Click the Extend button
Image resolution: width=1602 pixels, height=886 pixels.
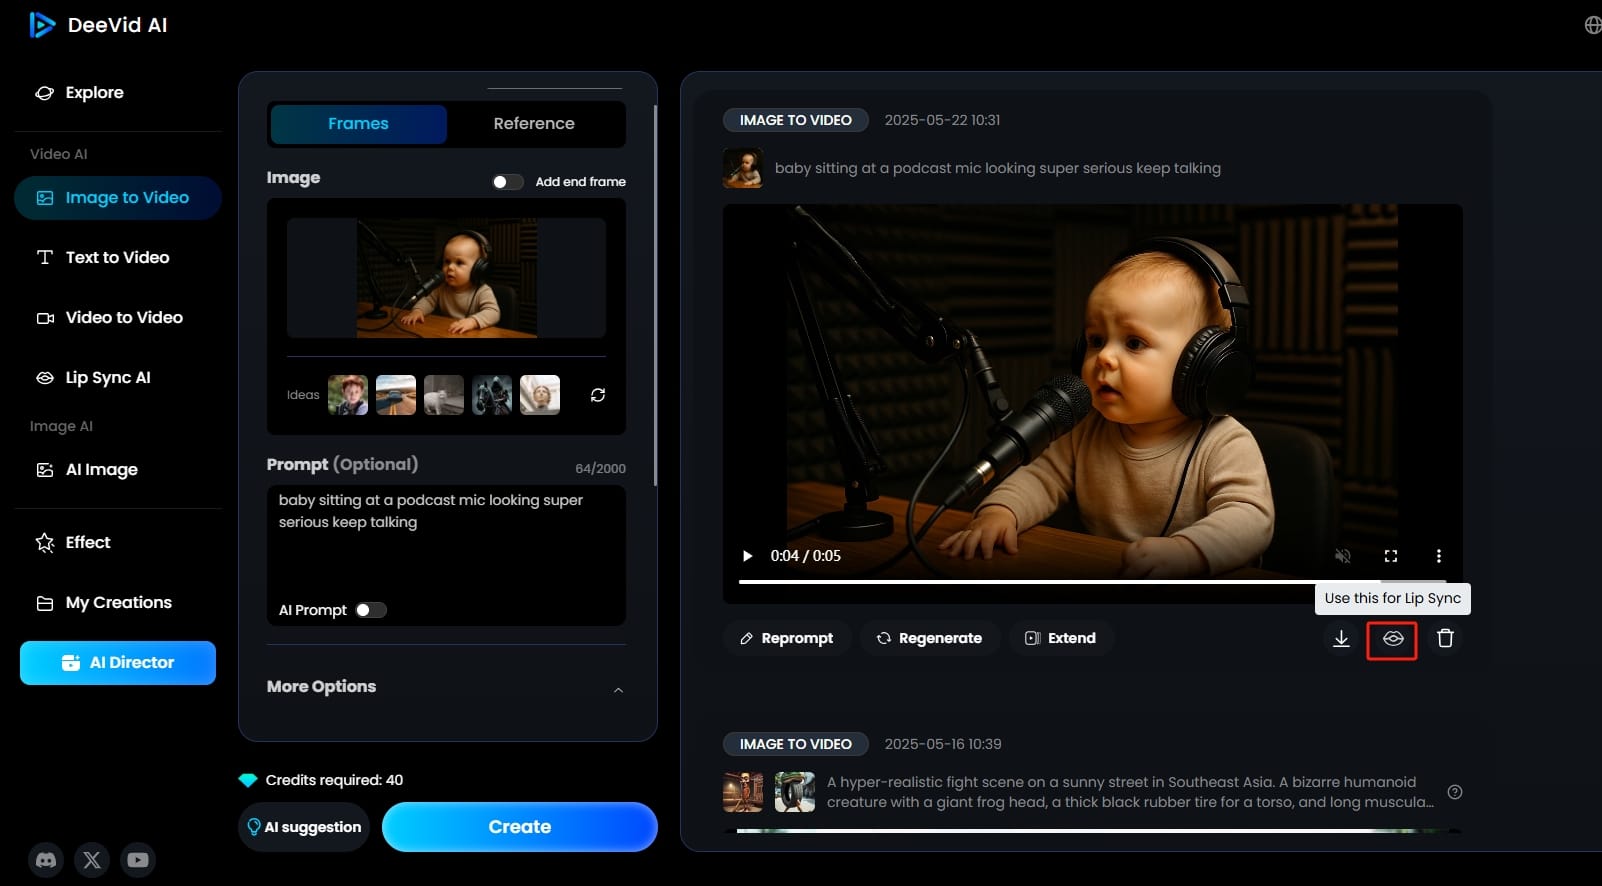pos(1061,638)
